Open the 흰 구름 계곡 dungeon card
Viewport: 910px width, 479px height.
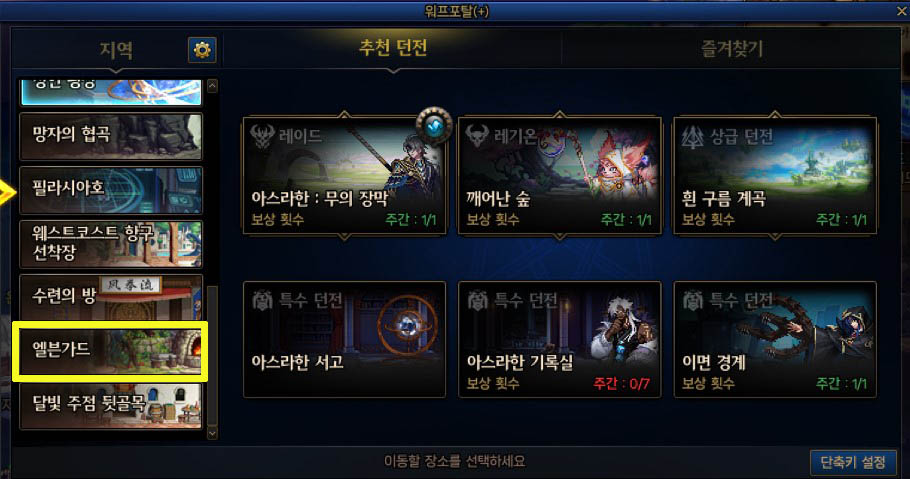[x=775, y=175]
